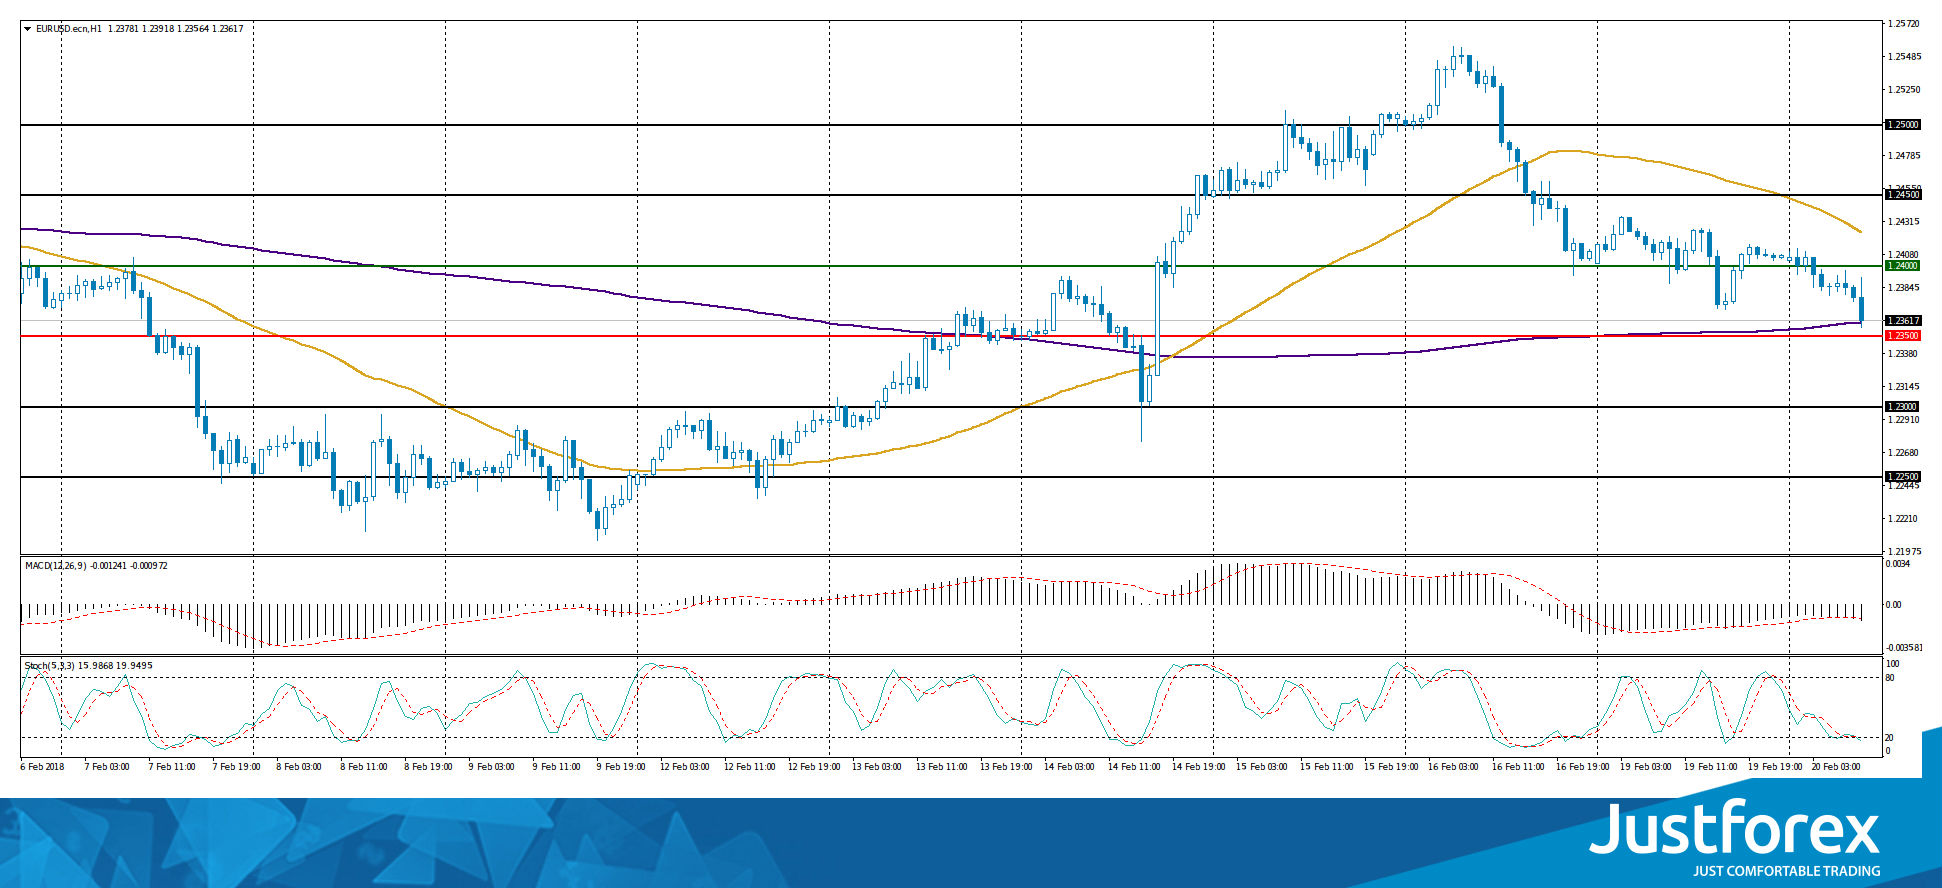1942x888 pixels.
Task: Click the 1.25000 black price level tag
Action: 1902,125
